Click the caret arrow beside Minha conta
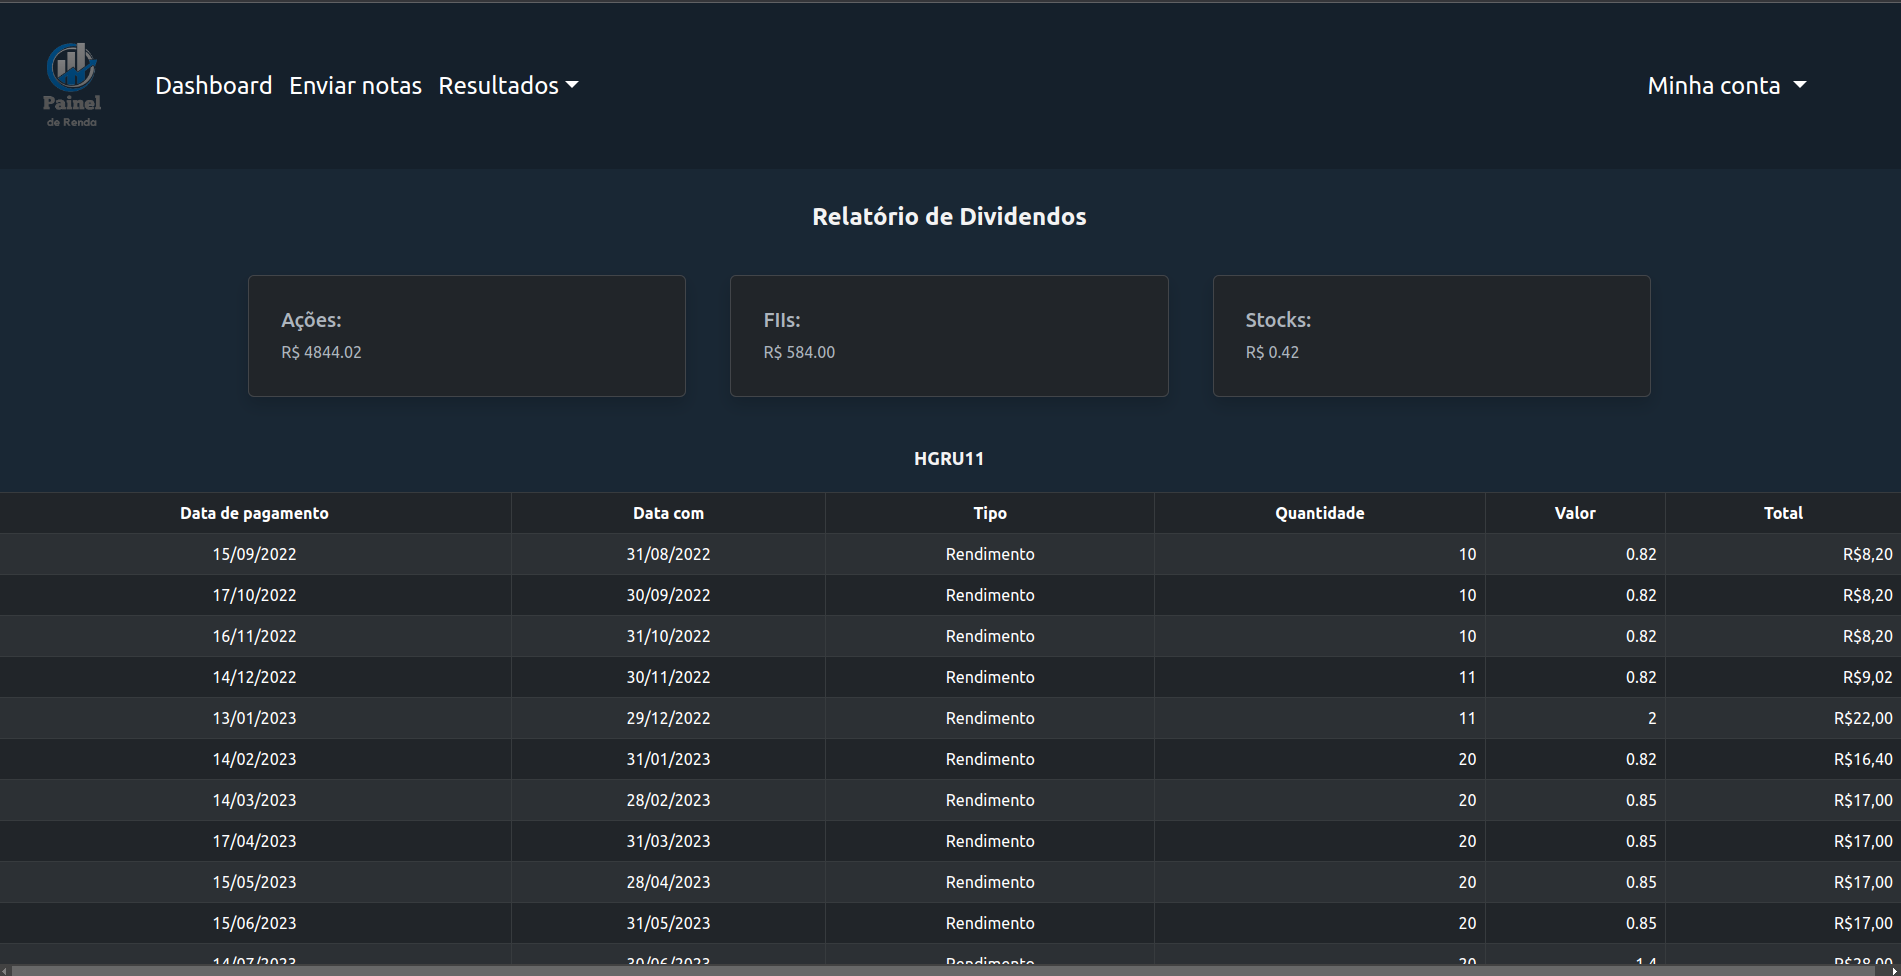 pyautogui.click(x=1799, y=85)
